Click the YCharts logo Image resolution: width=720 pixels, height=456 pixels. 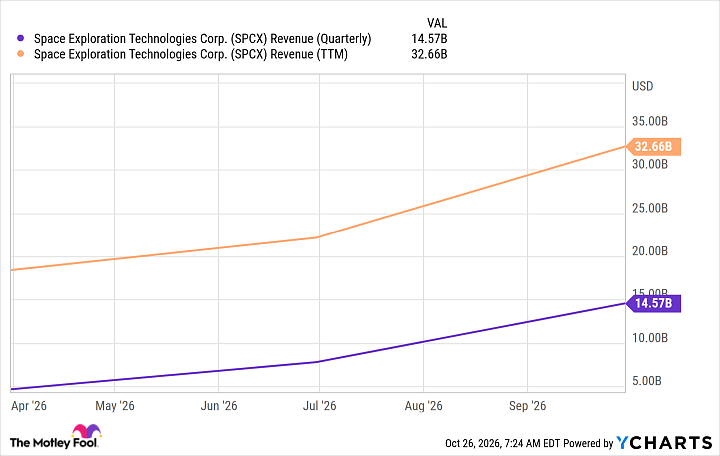[x=664, y=443]
